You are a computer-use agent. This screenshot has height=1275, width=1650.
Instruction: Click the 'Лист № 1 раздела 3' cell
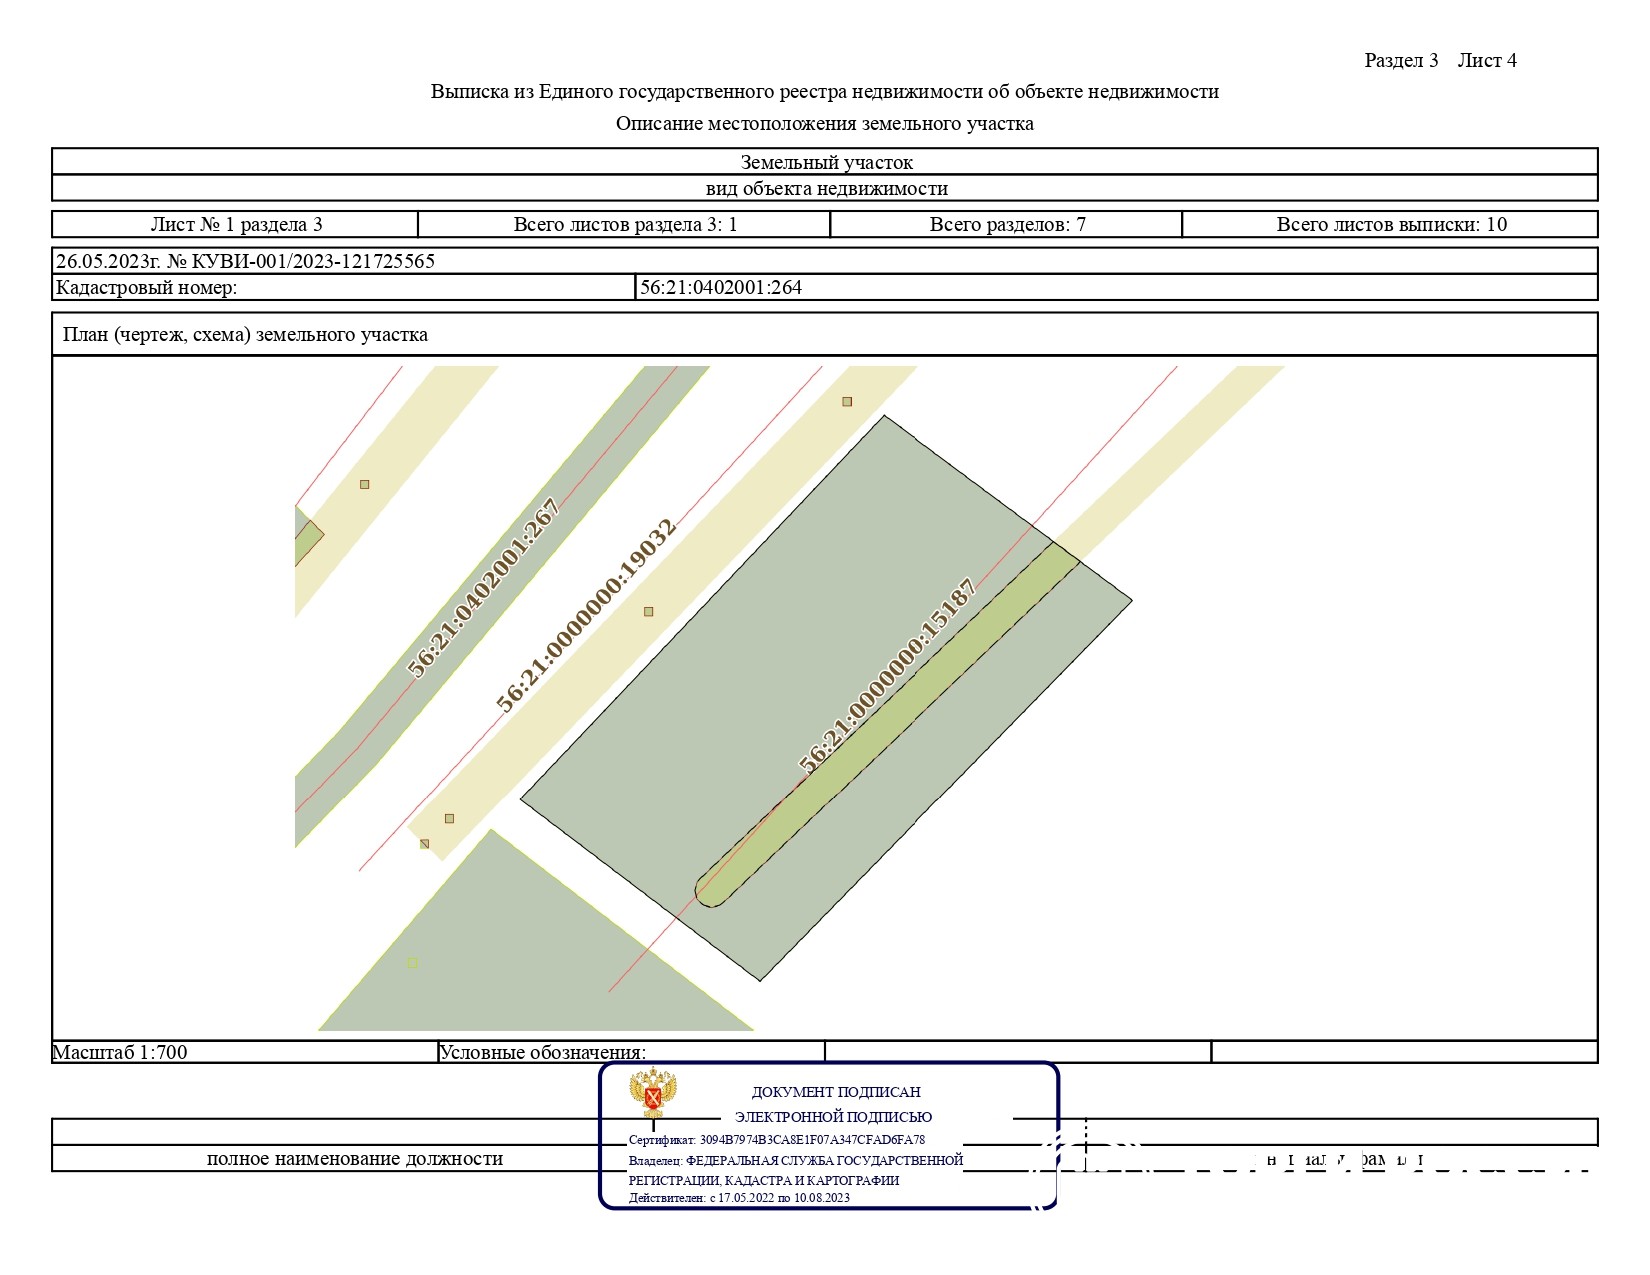coord(235,224)
